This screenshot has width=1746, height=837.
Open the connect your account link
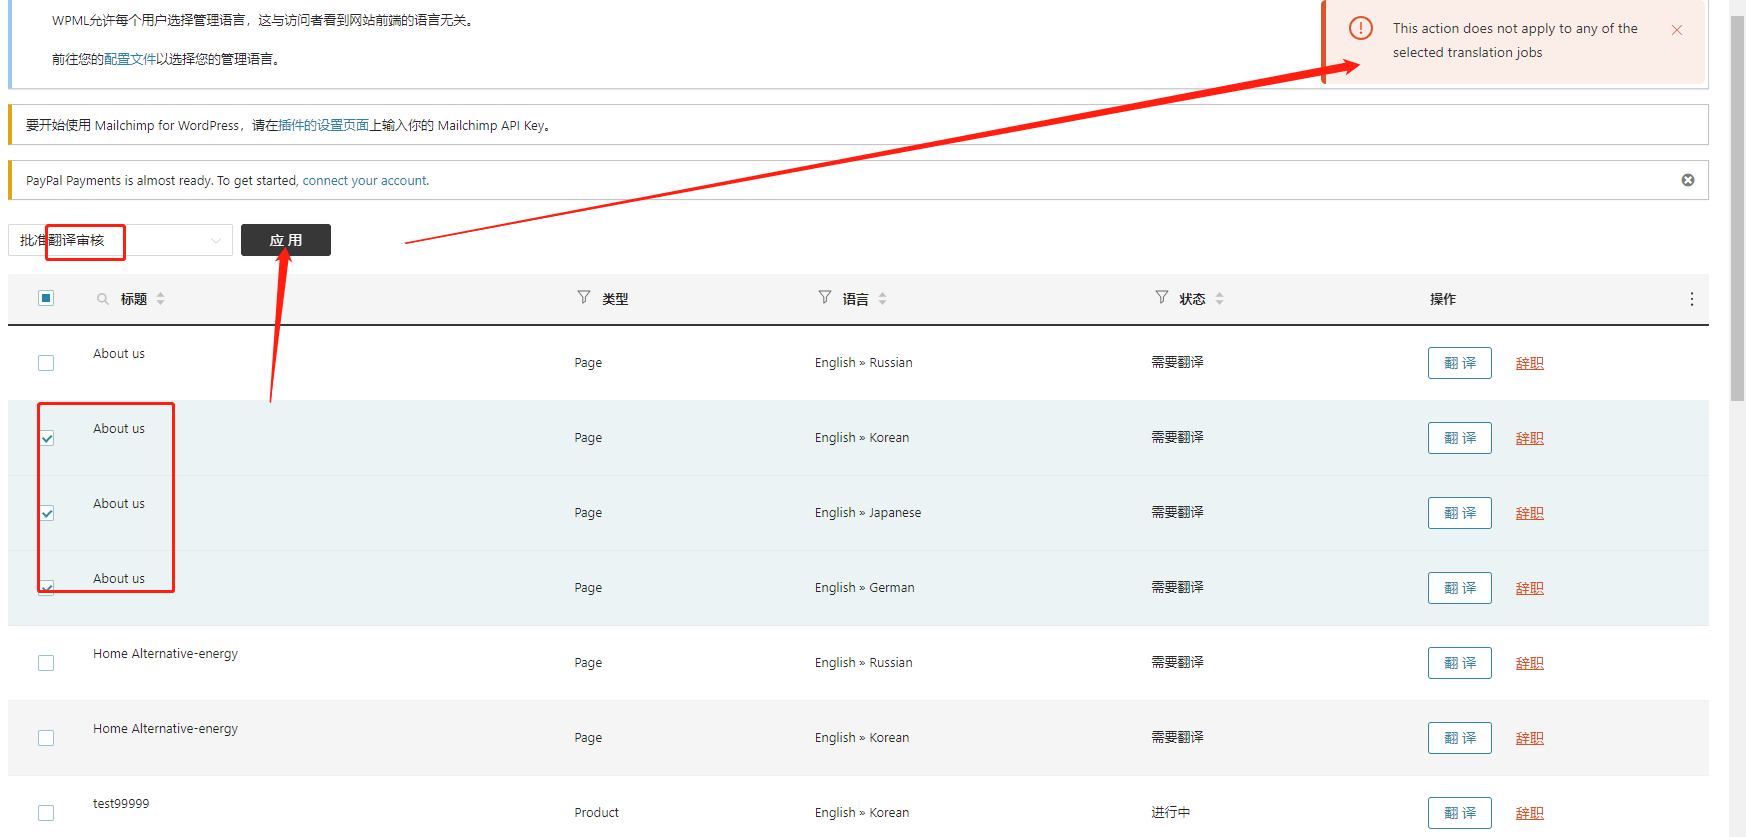365,181
